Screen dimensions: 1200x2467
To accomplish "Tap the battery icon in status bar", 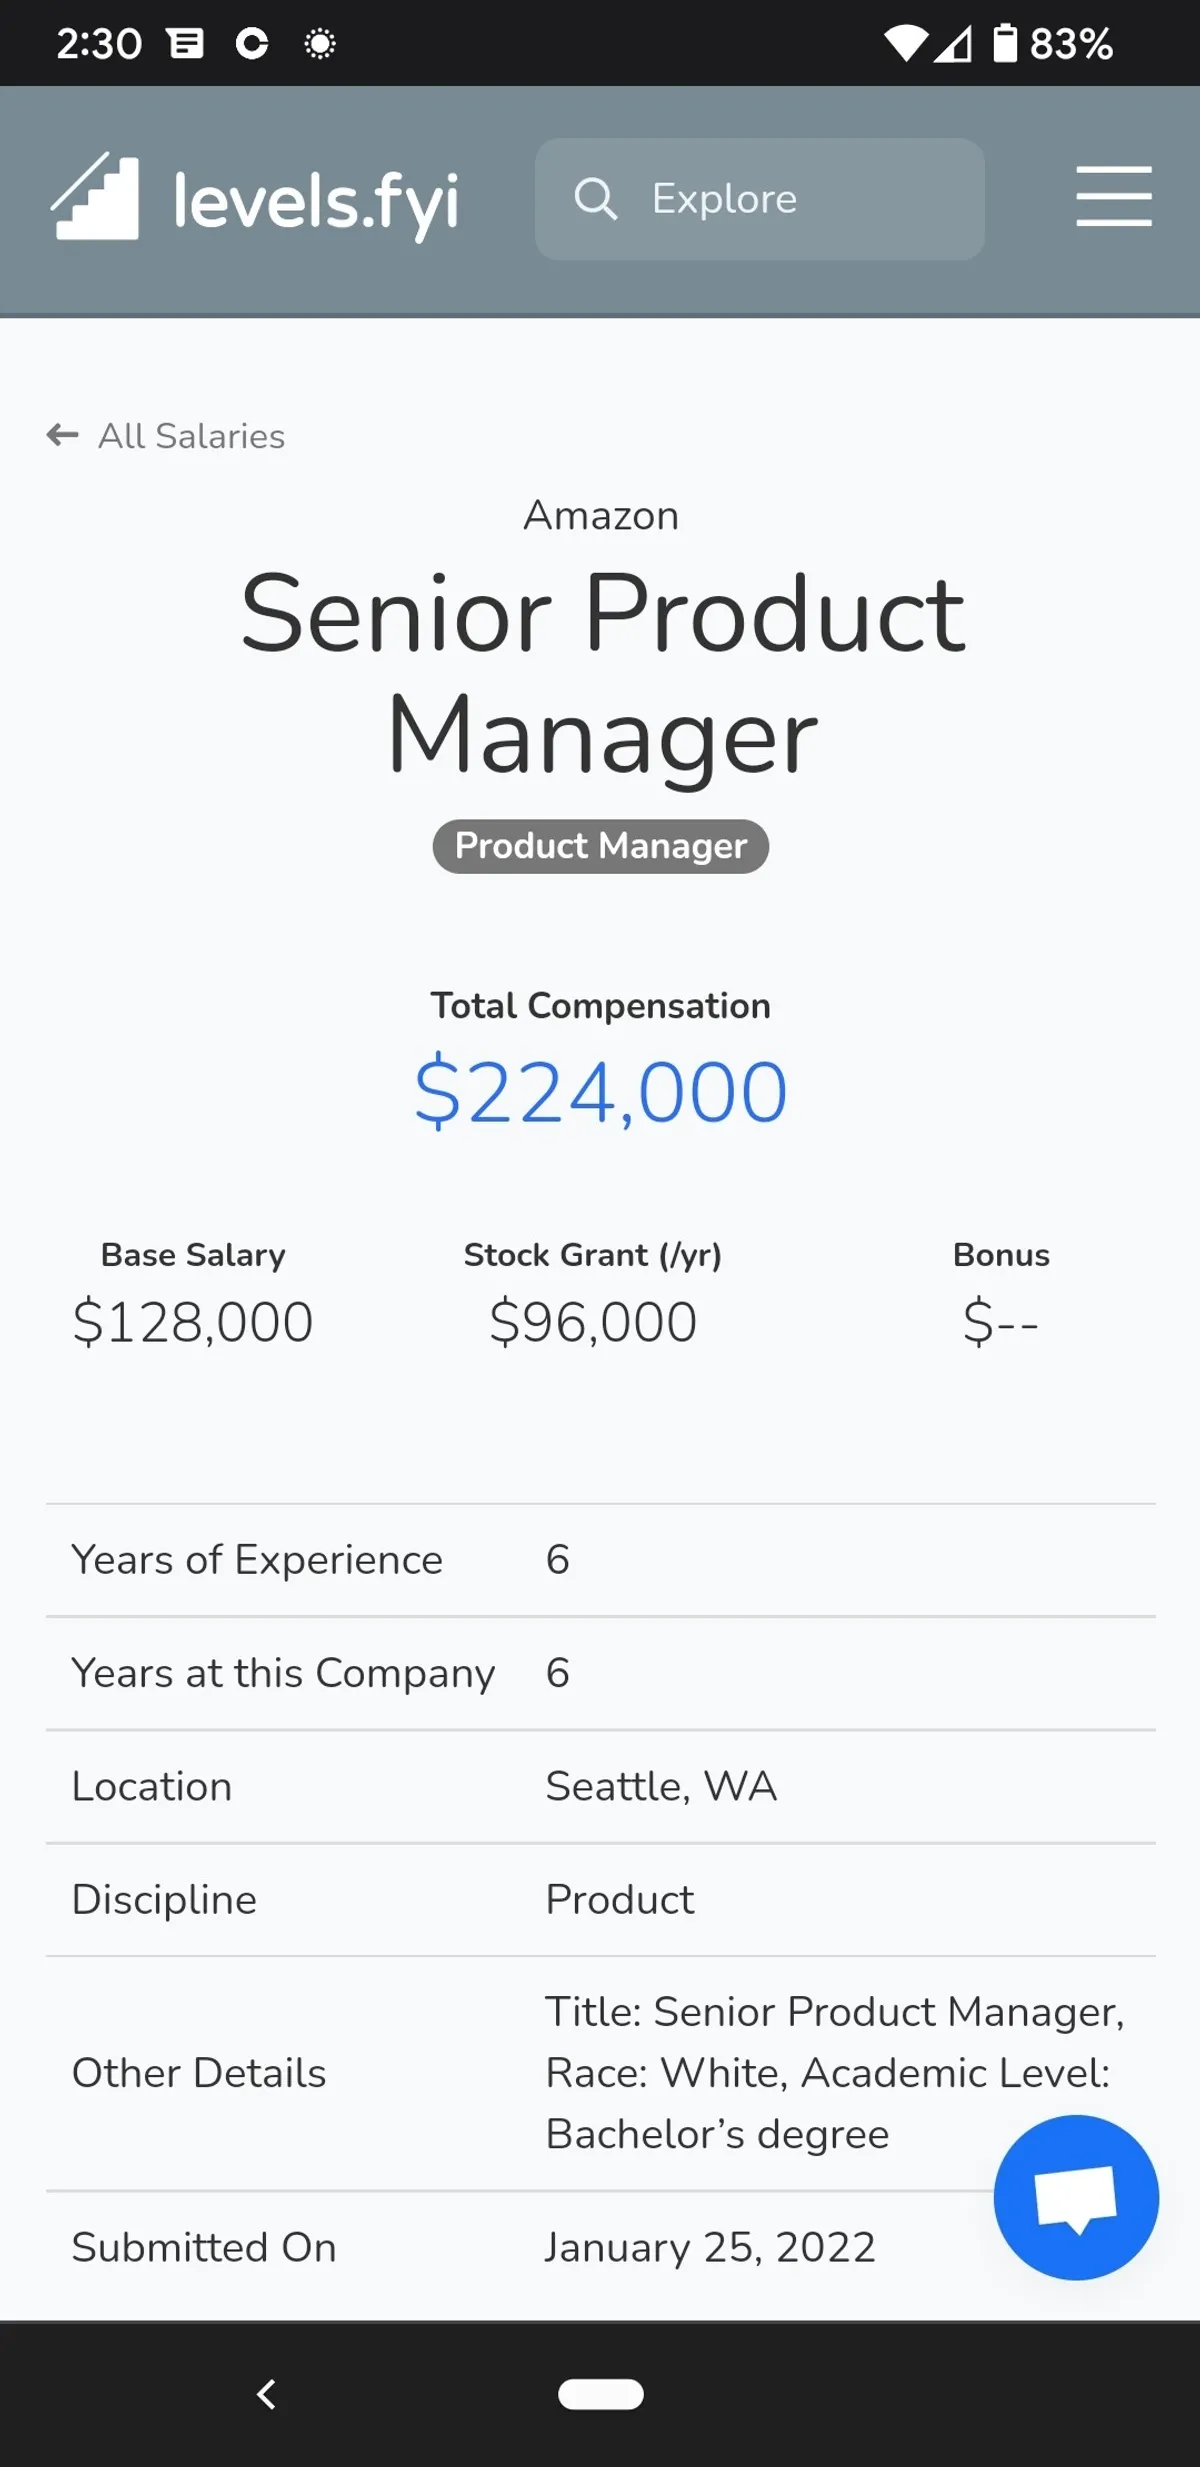I will pyautogui.click(x=1004, y=44).
